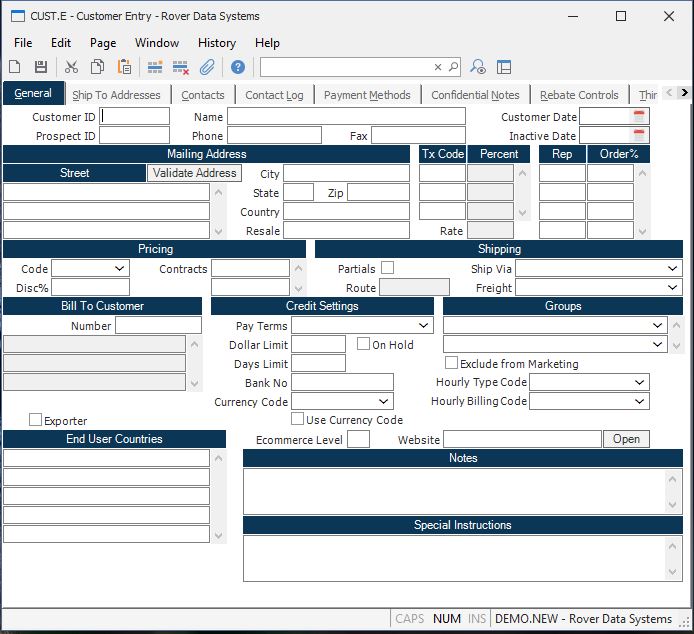The image size is (694, 634).
Task: Expand the Currency Code dropdown
Action: pos(384,402)
